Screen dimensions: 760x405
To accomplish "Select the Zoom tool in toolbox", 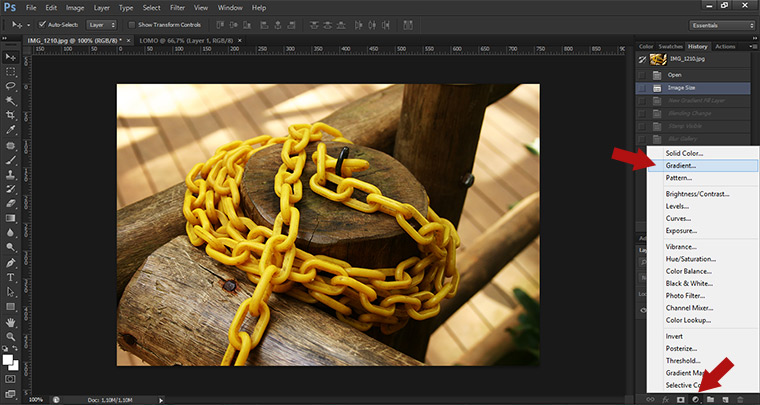I will pos(10,337).
